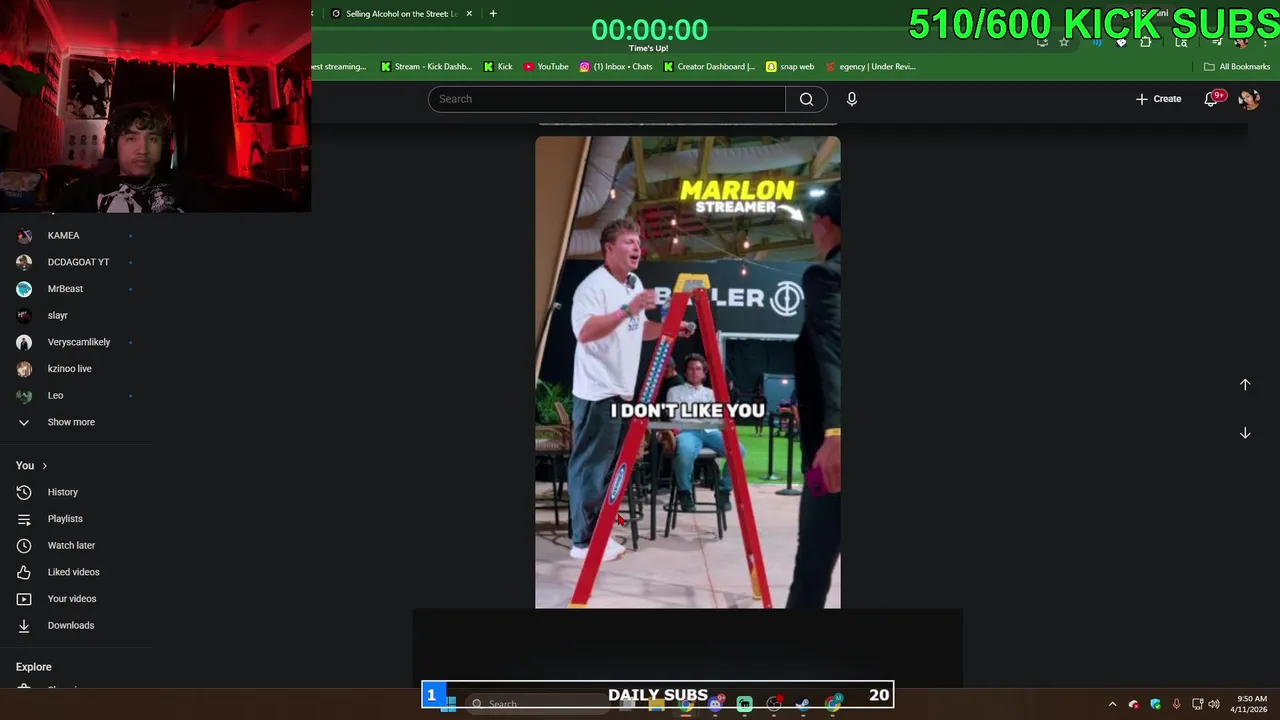This screenshot has height=720, width=1280.
Task: Open the YouTube bookmark
Action: [x=546, y=67]
